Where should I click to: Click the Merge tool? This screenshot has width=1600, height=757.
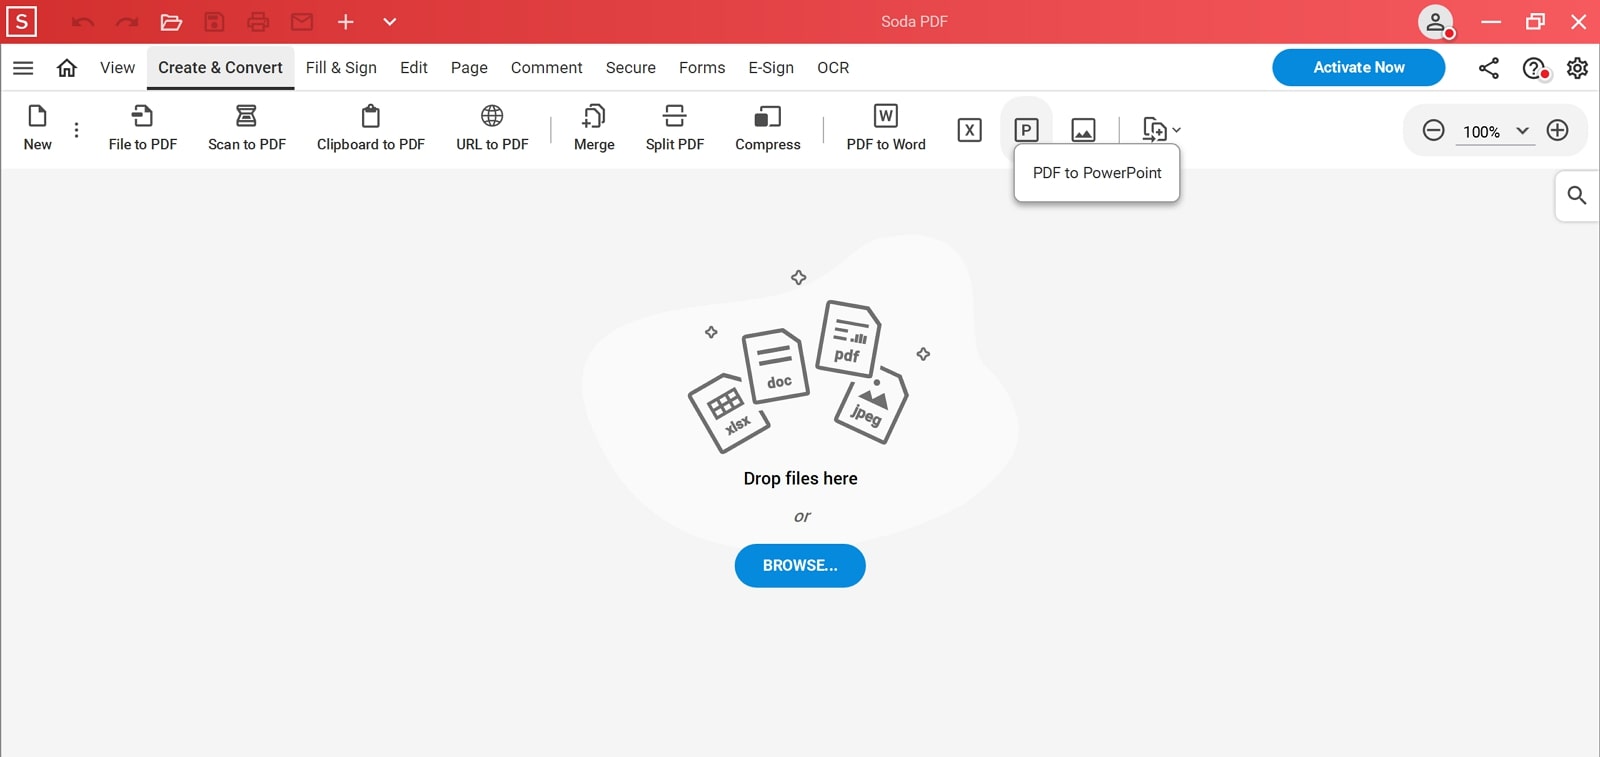click(594, 128)
